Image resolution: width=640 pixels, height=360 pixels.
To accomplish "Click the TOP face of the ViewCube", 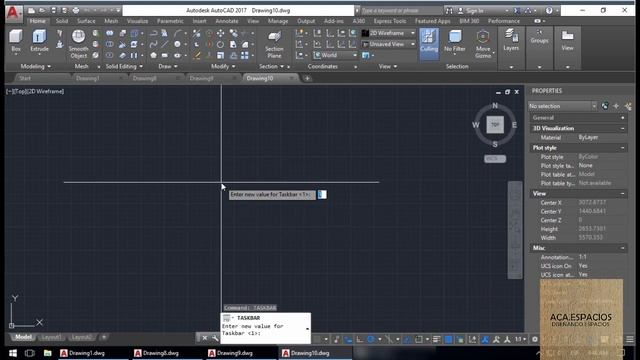I will tap(495, 124).
